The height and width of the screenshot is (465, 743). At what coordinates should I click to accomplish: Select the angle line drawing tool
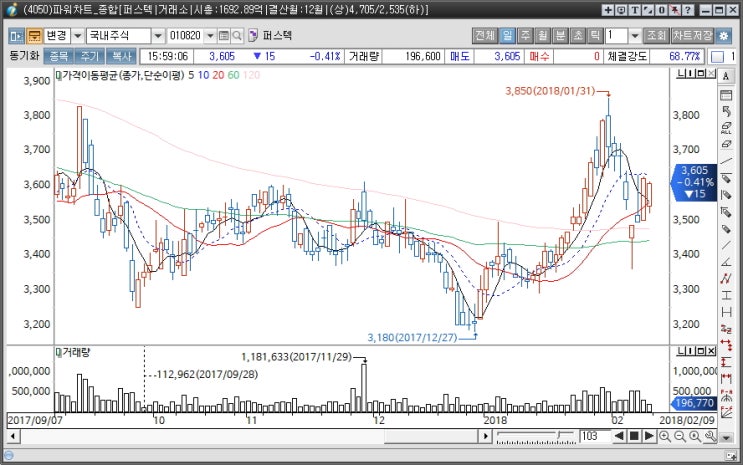[x=726, y=262]
